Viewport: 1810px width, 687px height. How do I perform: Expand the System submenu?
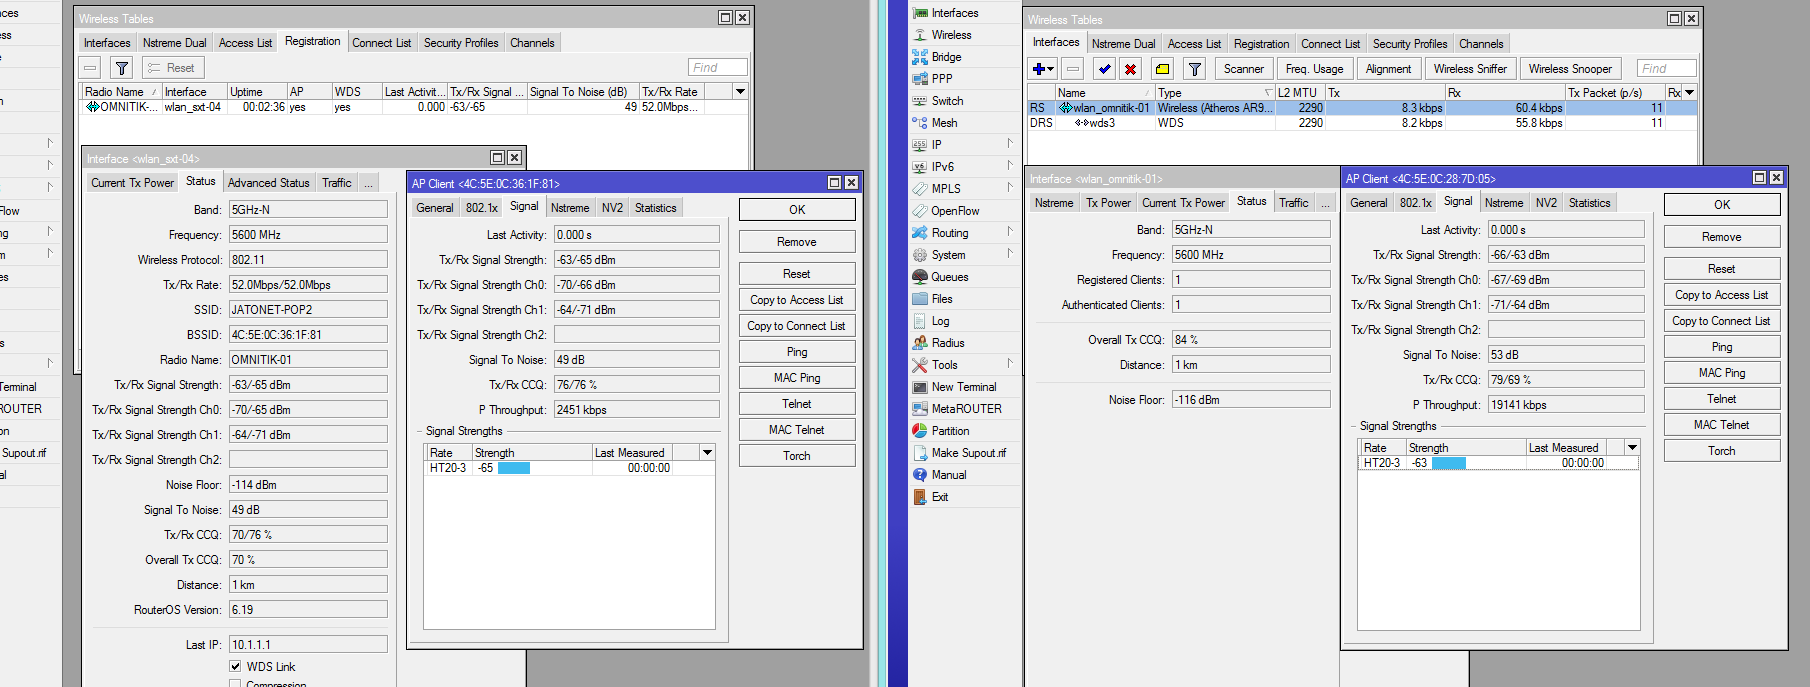click(x=1010, y=254)
